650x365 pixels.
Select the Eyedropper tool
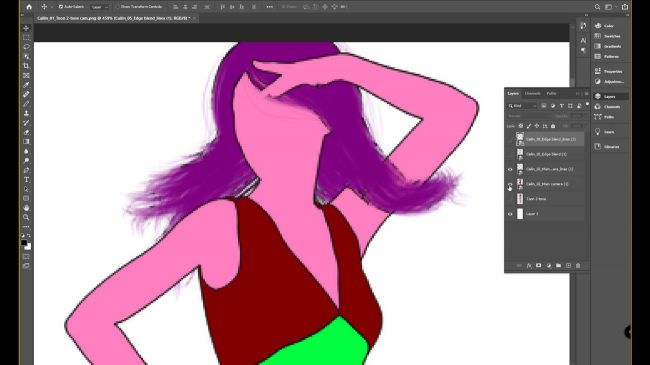coord(26,85)
